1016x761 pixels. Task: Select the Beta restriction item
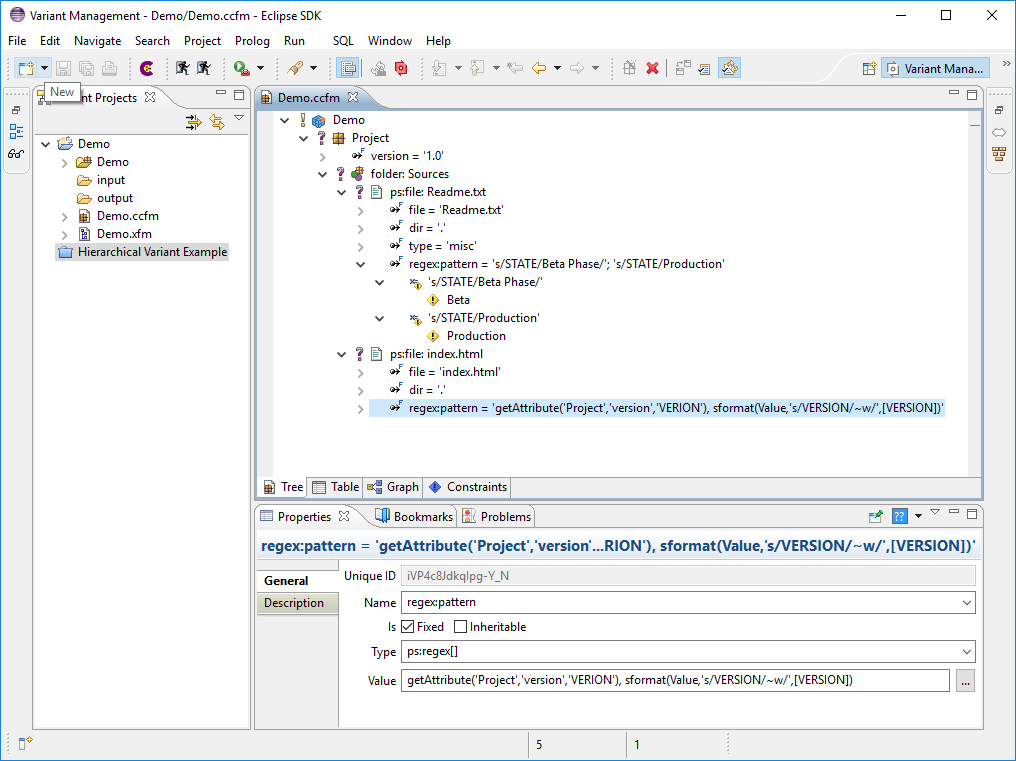coord(448,300)
